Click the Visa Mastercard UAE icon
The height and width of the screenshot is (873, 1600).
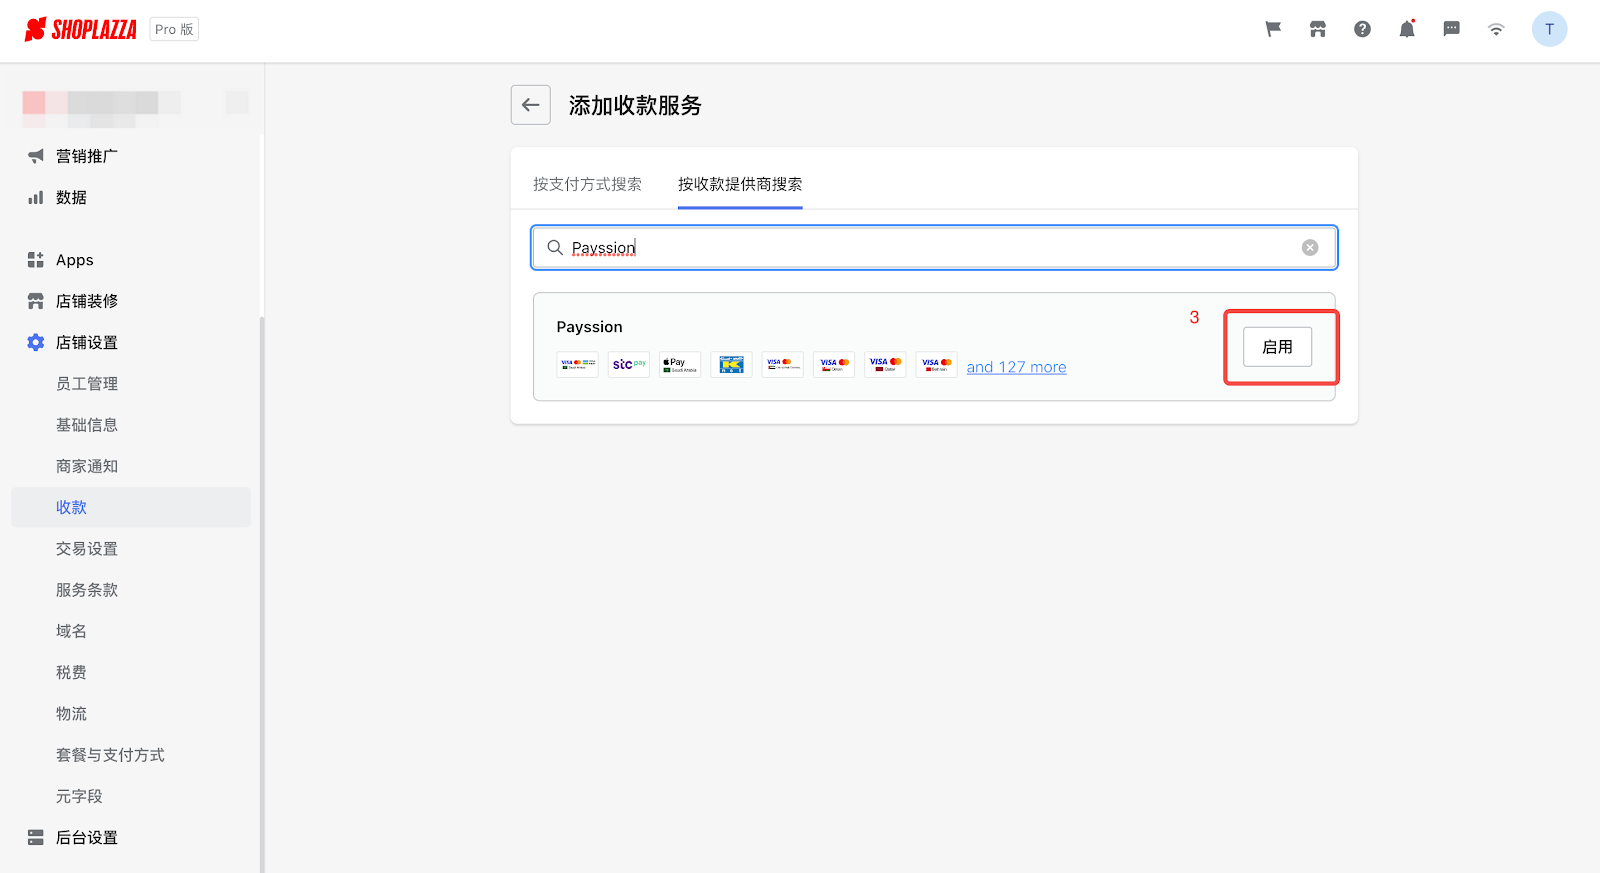(x=783, y=364)
